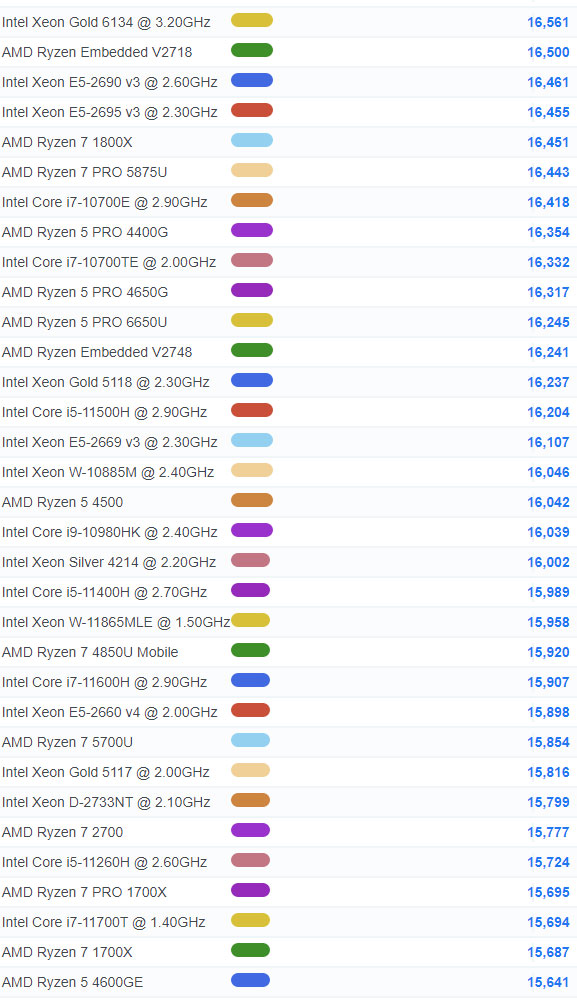The height and width of the screenshot is (1000, 577).
Task: Select AMD Ryzen 7 PRO 1700X name
Action: pyautogui.click(x=84, y=892)
